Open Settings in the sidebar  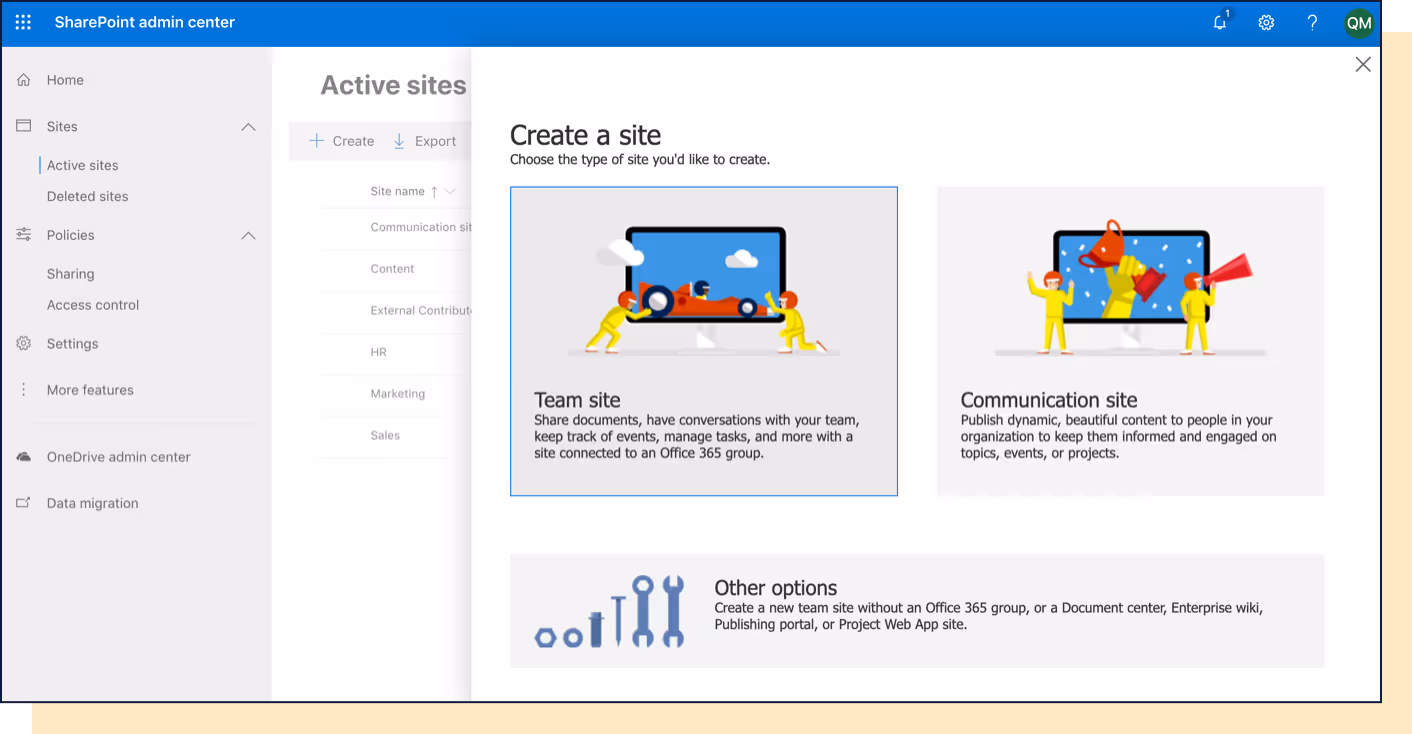(x=73, y=344)
